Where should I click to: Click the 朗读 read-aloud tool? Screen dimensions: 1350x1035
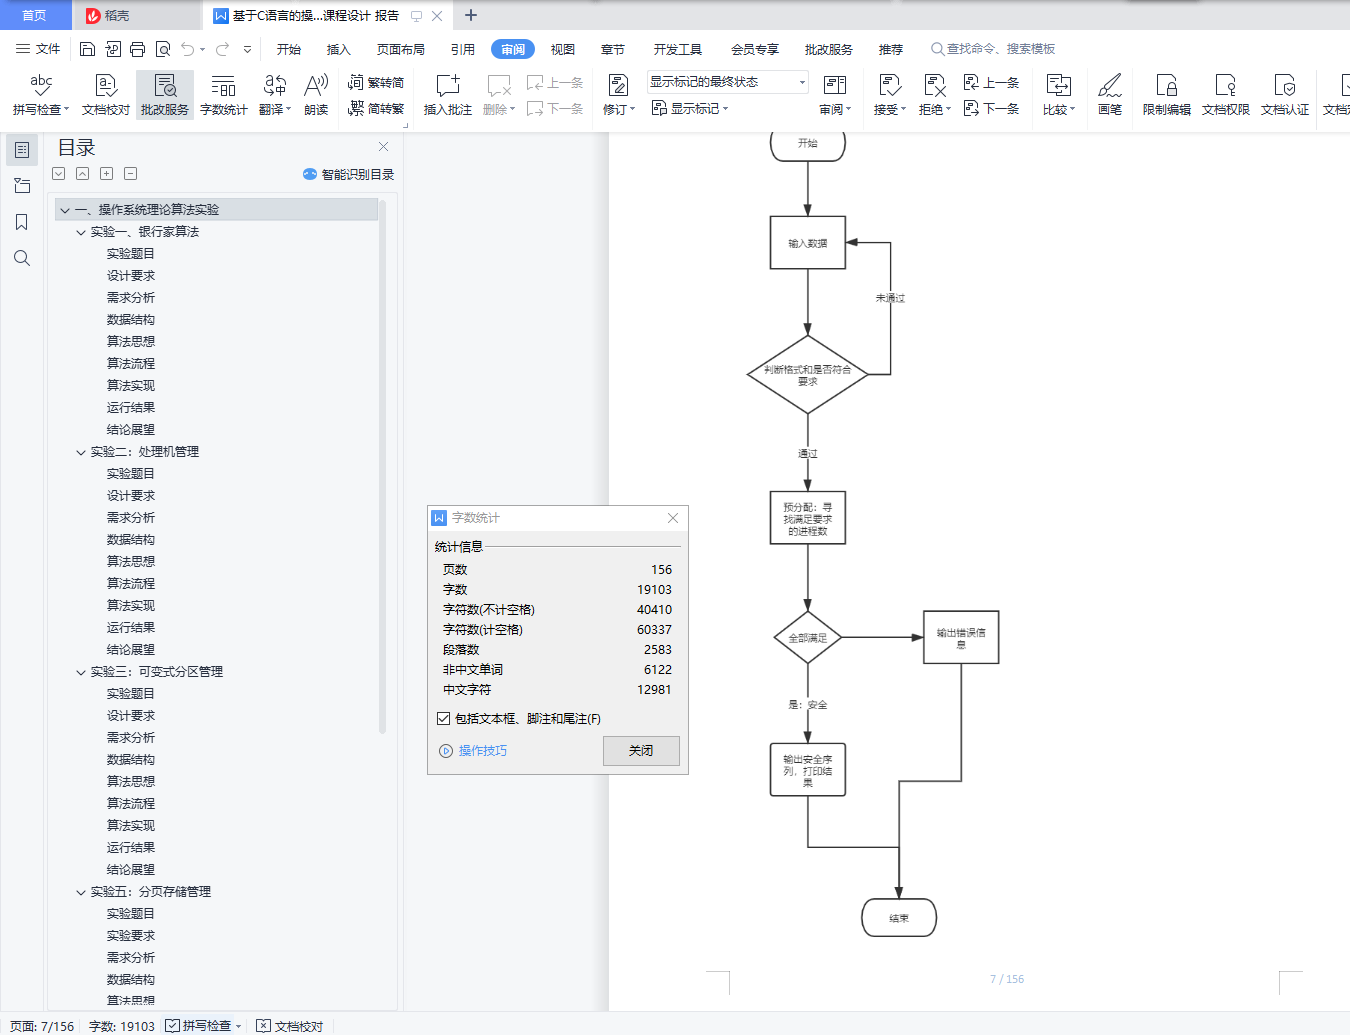(316, 95)
